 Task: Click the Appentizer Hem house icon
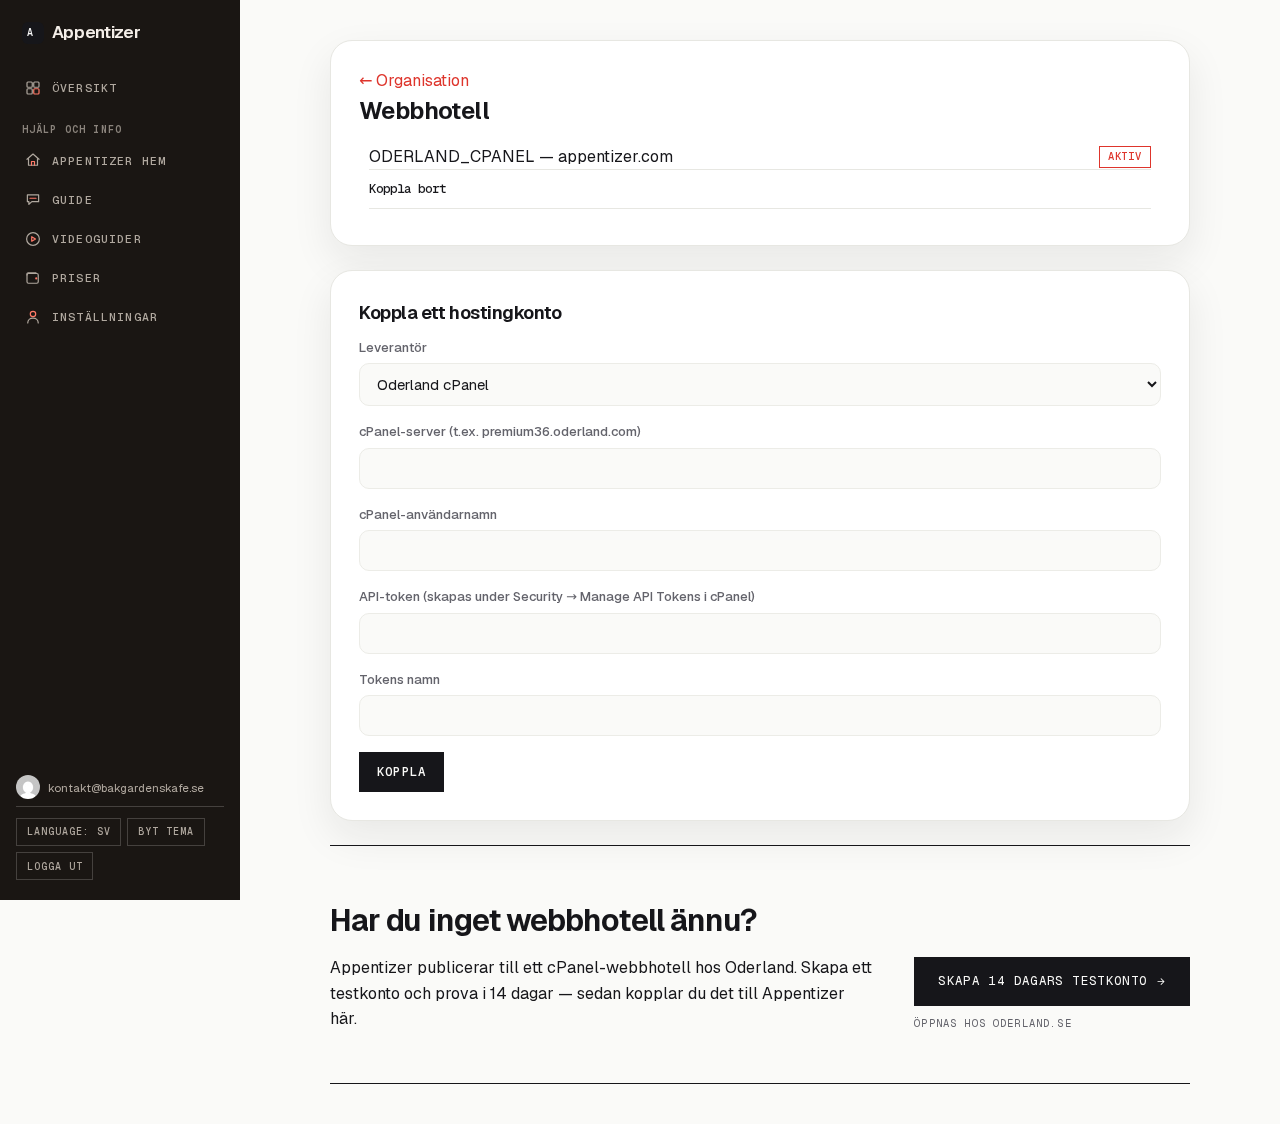pyautogui.click(x=33, y=160)
